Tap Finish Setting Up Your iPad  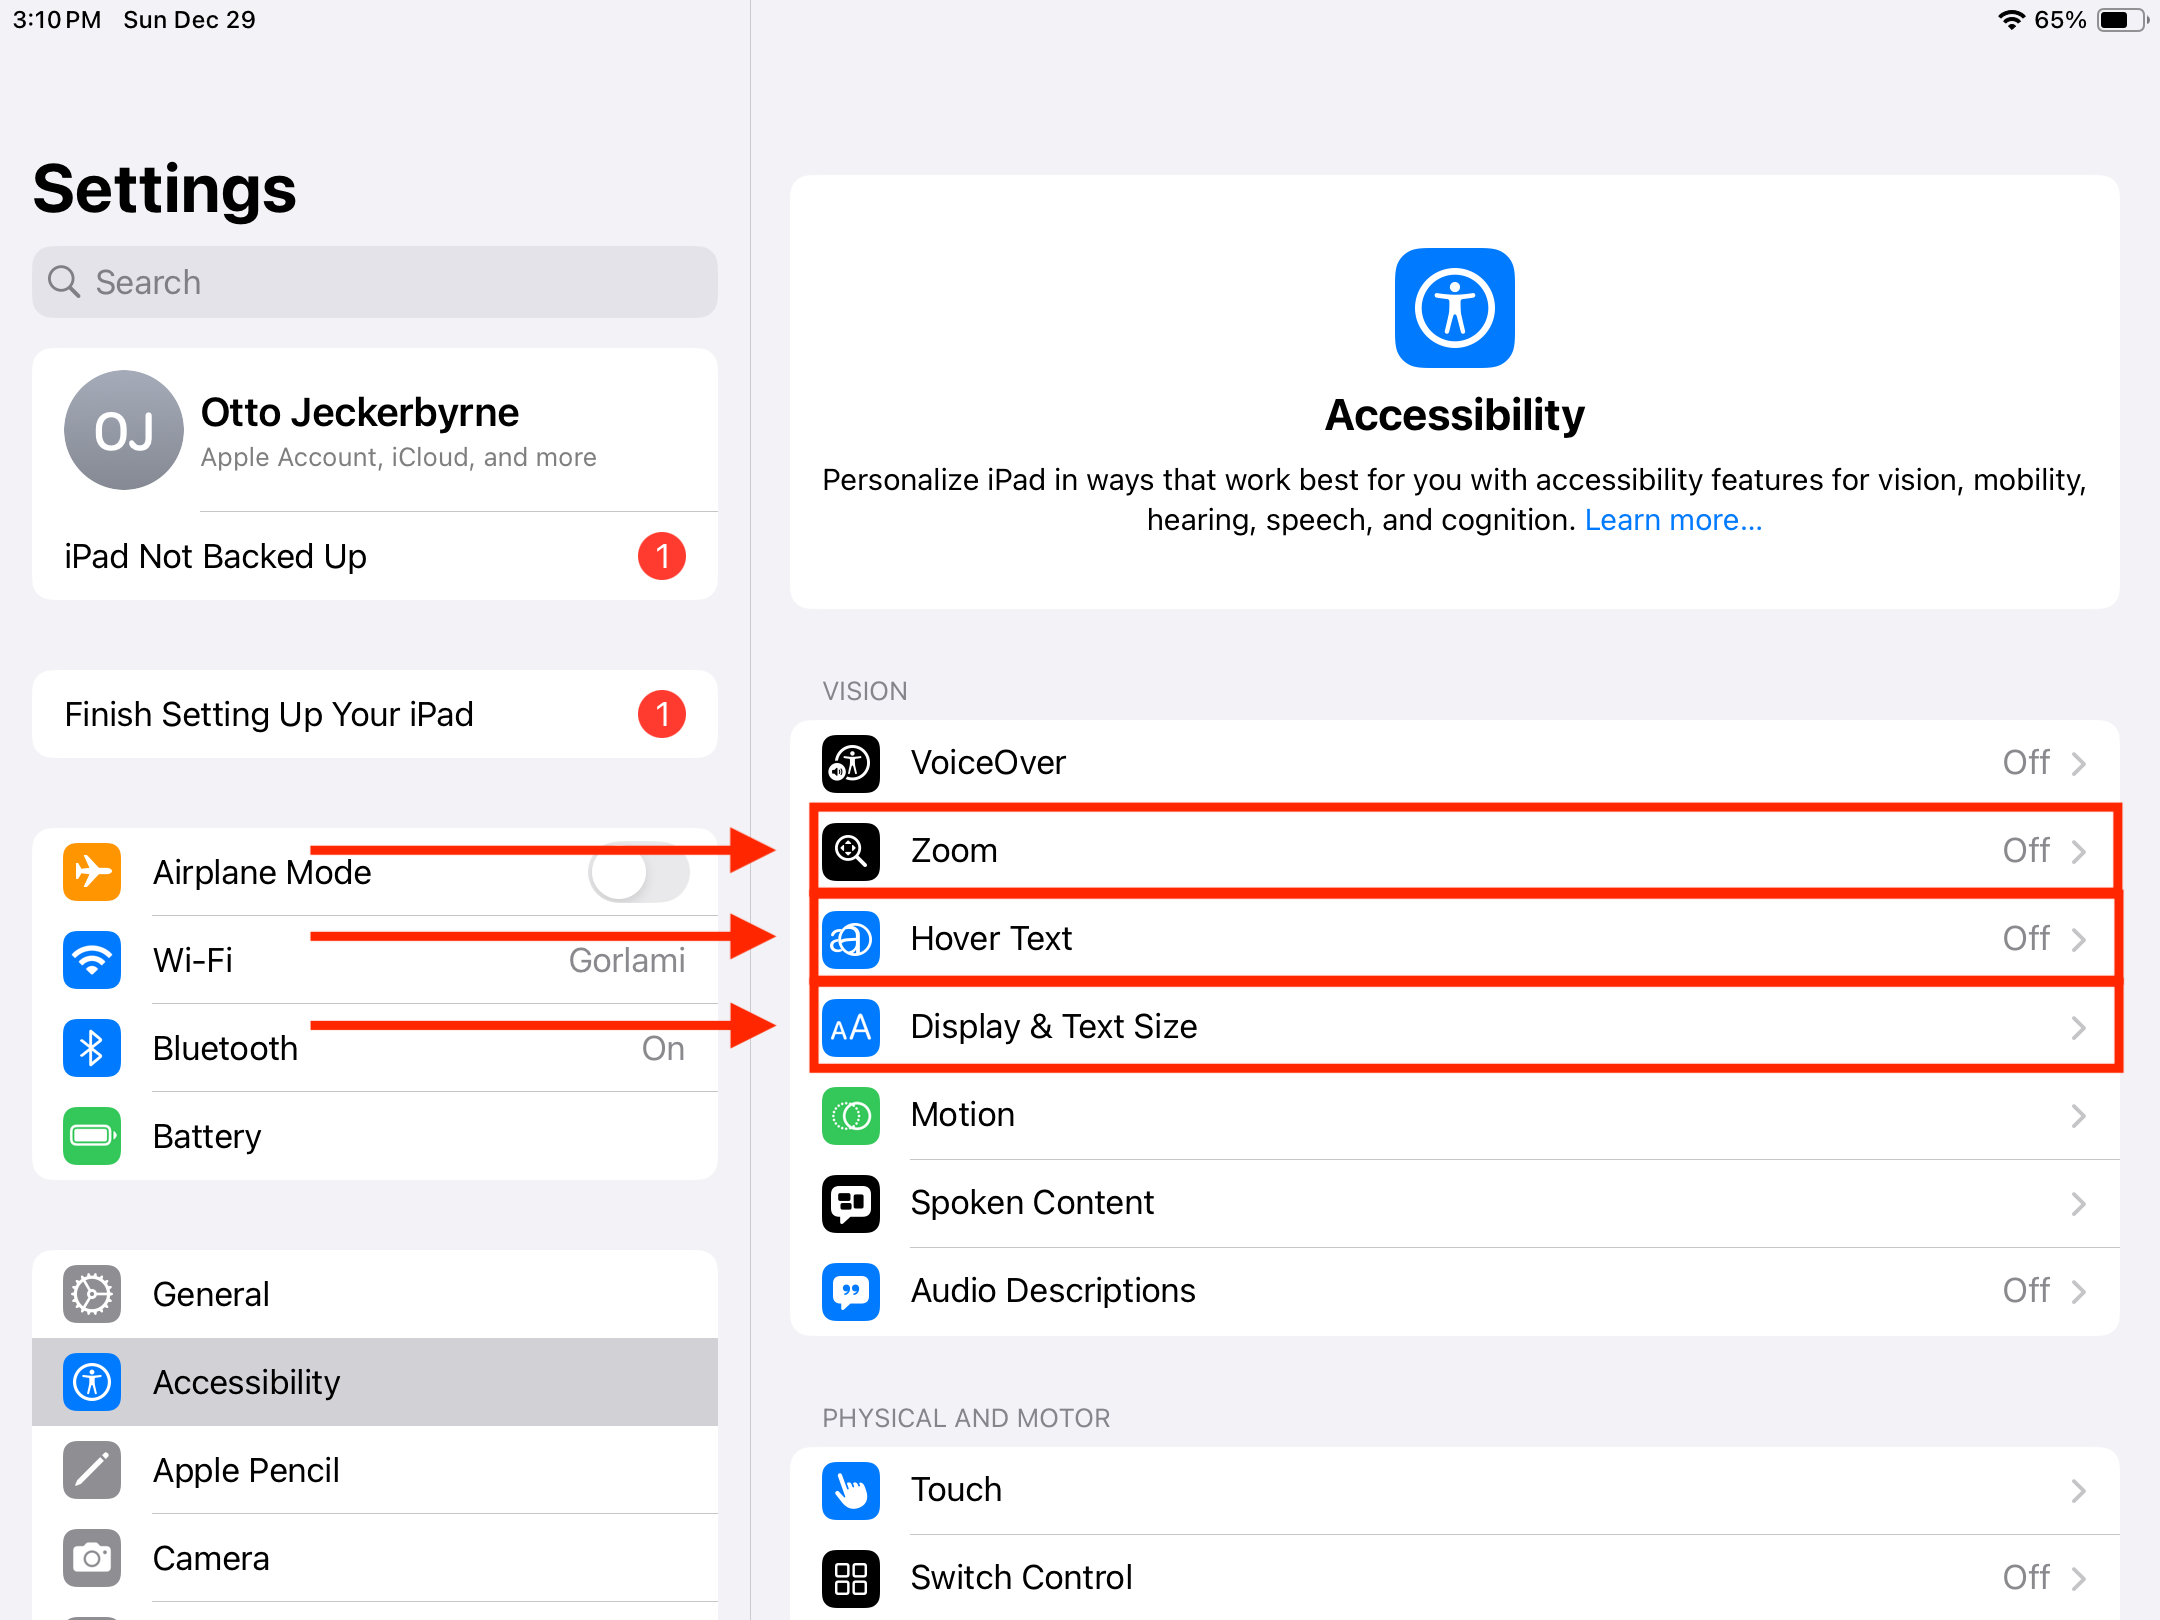[375, 714]
